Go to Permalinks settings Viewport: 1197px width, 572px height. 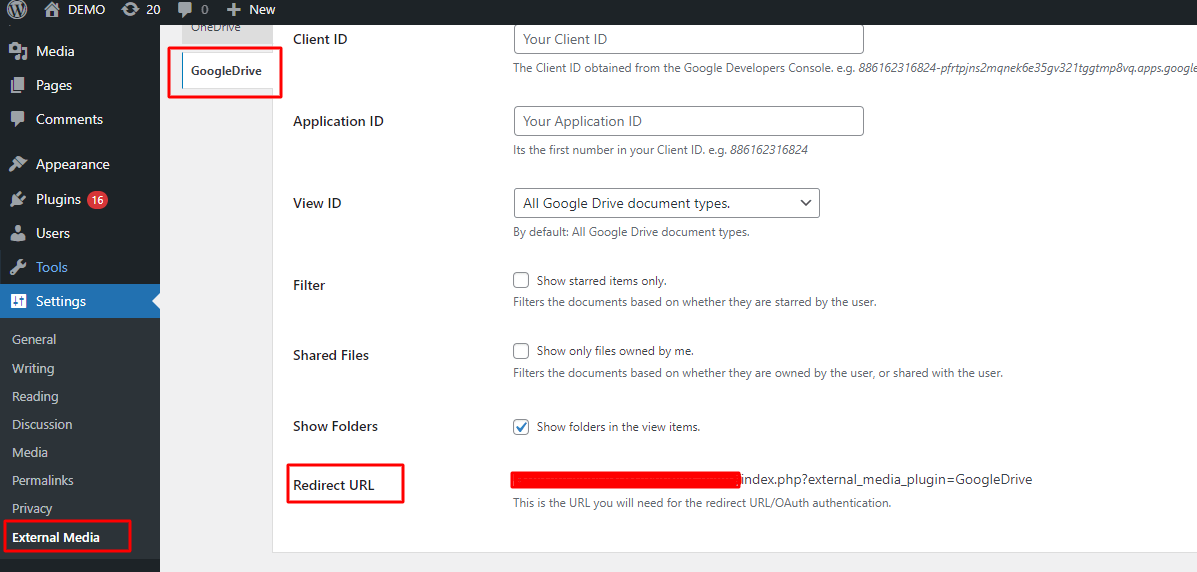(x=43, y=480)
